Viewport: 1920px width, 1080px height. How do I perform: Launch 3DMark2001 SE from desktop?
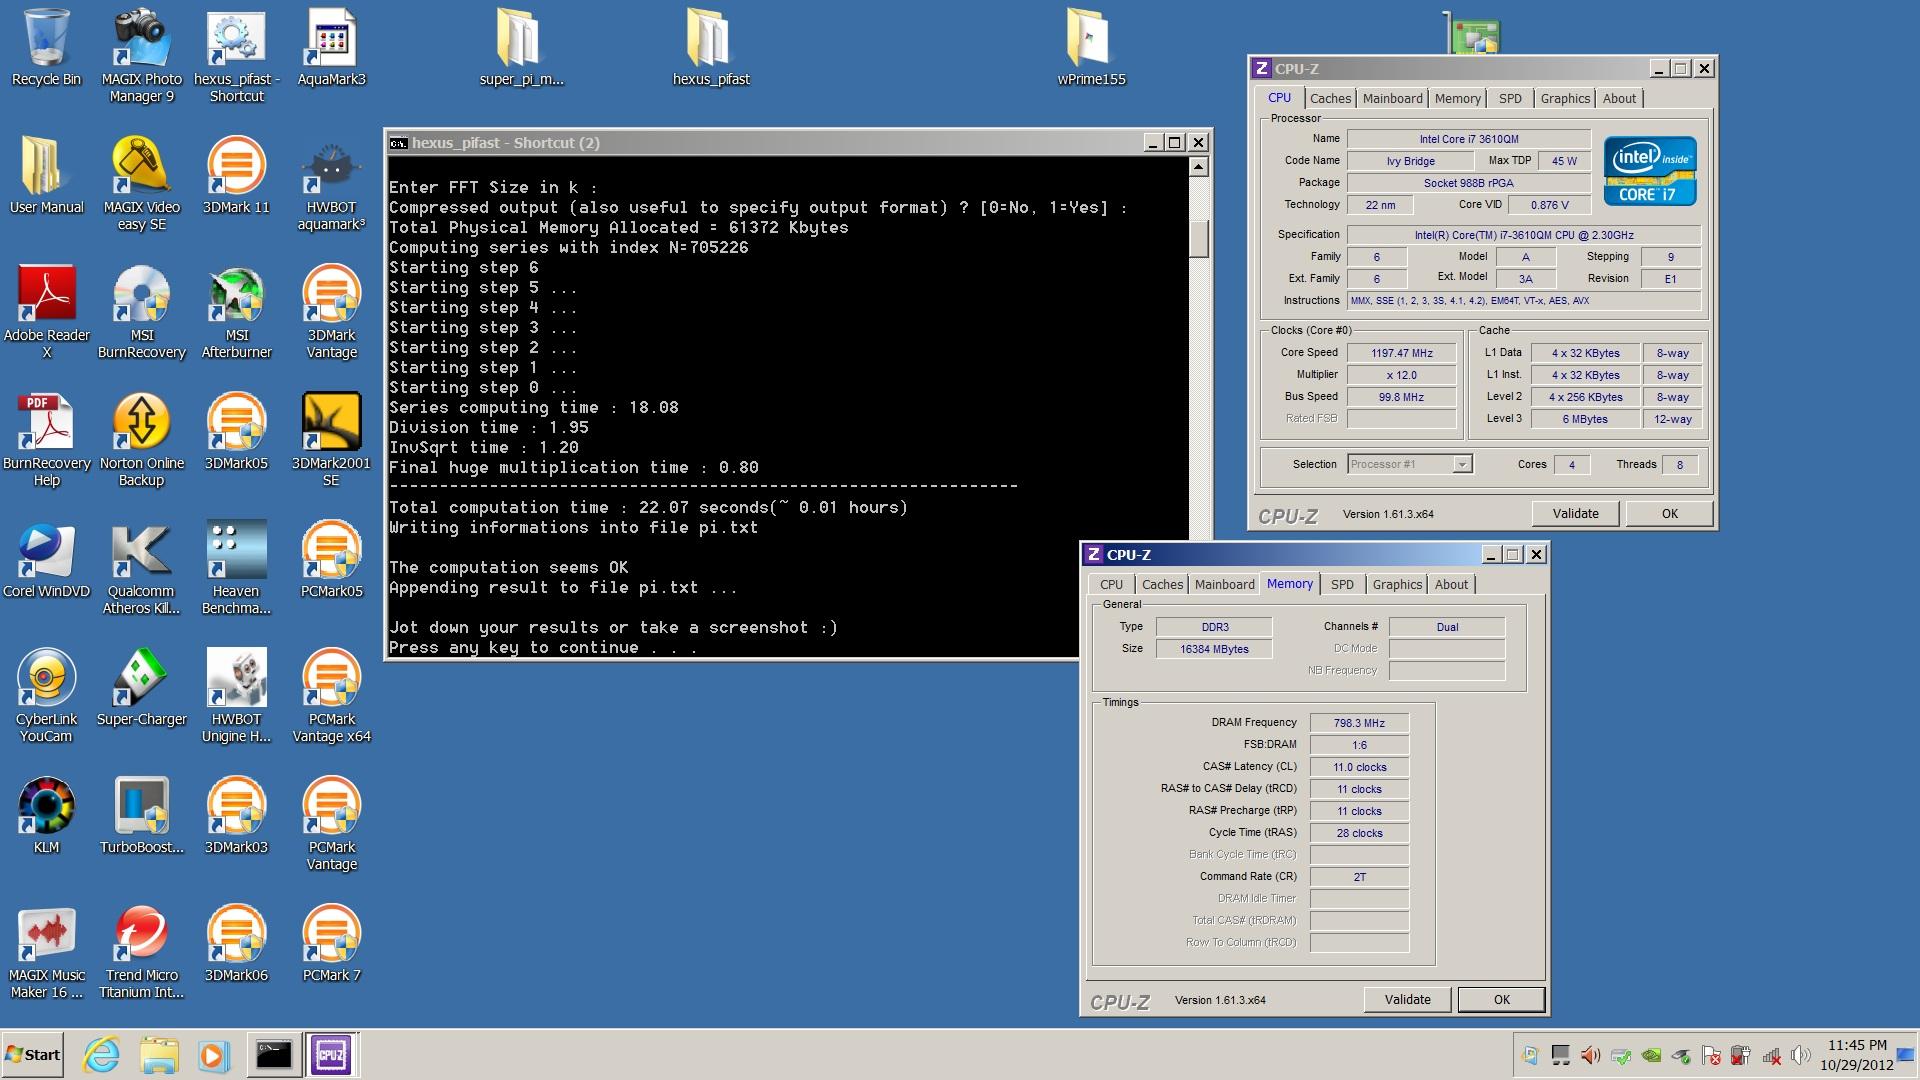(x=331, y=441)
